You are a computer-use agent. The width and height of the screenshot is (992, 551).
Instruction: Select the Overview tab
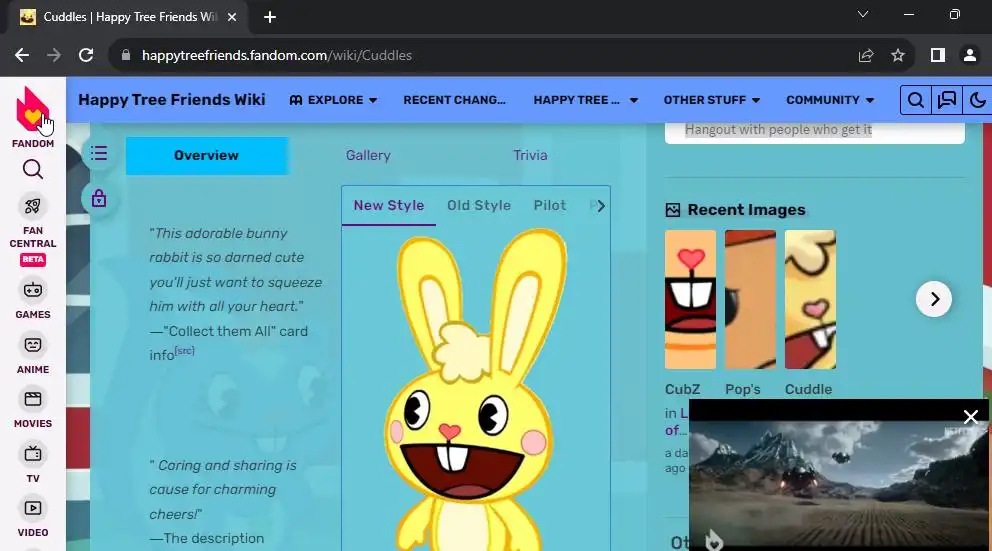coord(206,156)
